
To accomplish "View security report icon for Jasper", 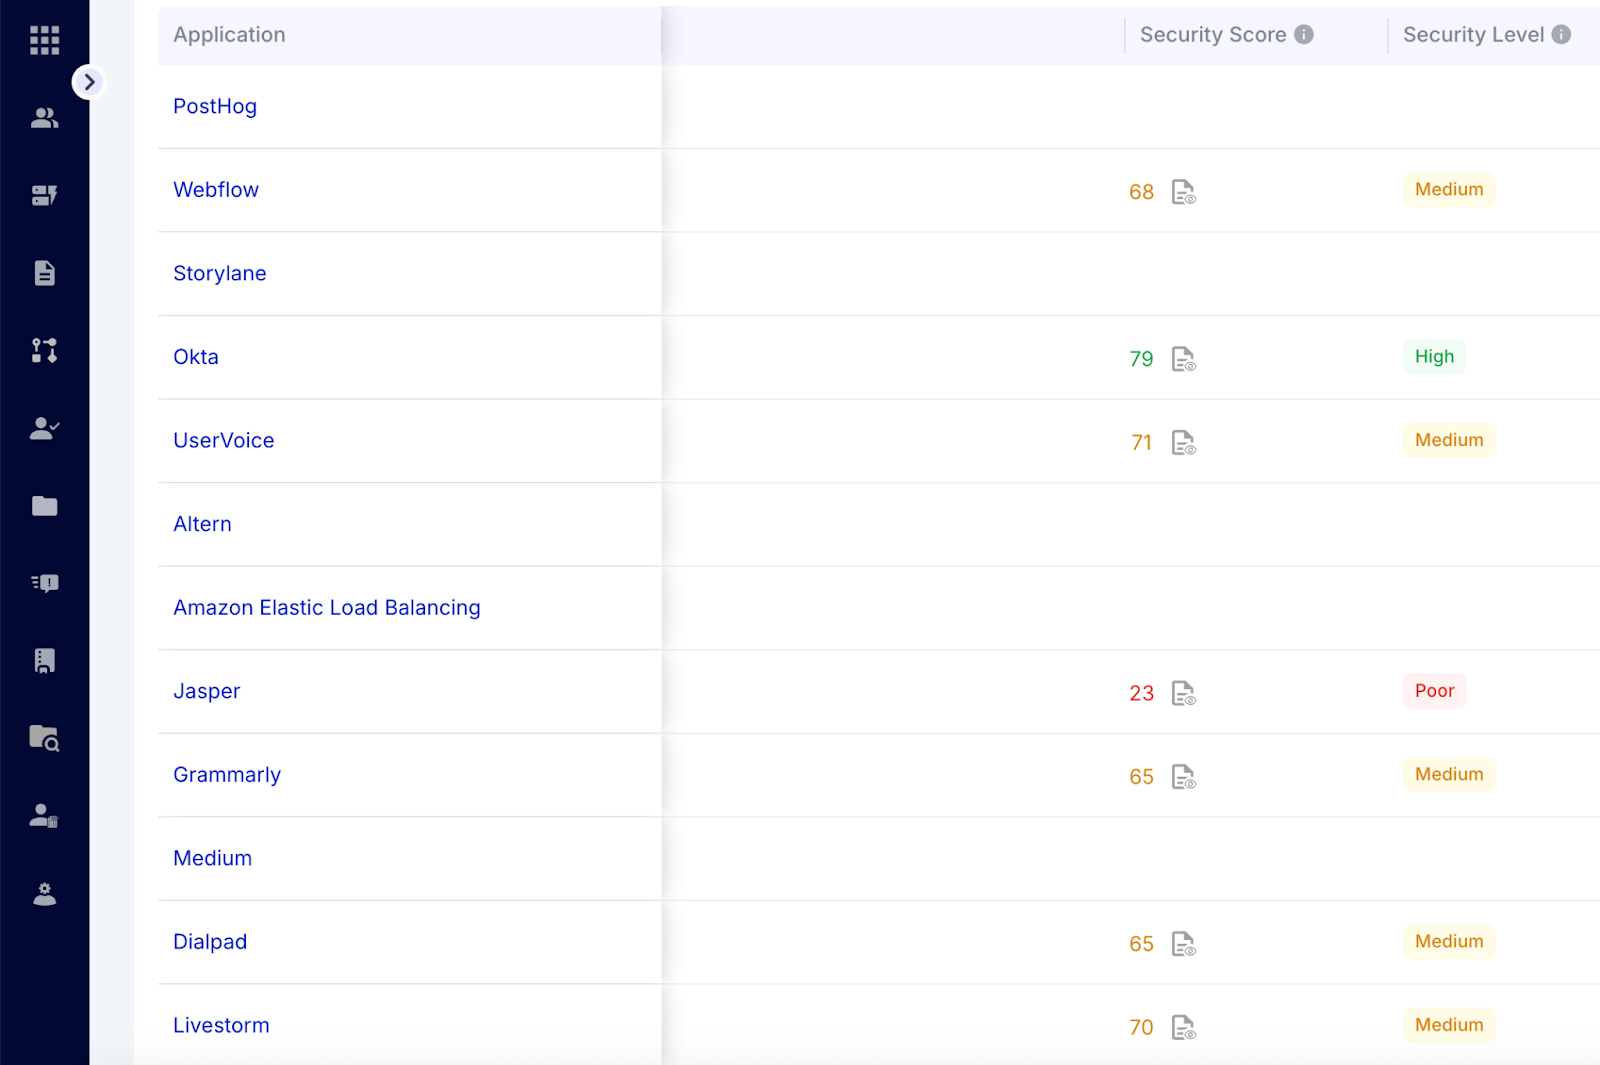I will tap(1184, 693).
